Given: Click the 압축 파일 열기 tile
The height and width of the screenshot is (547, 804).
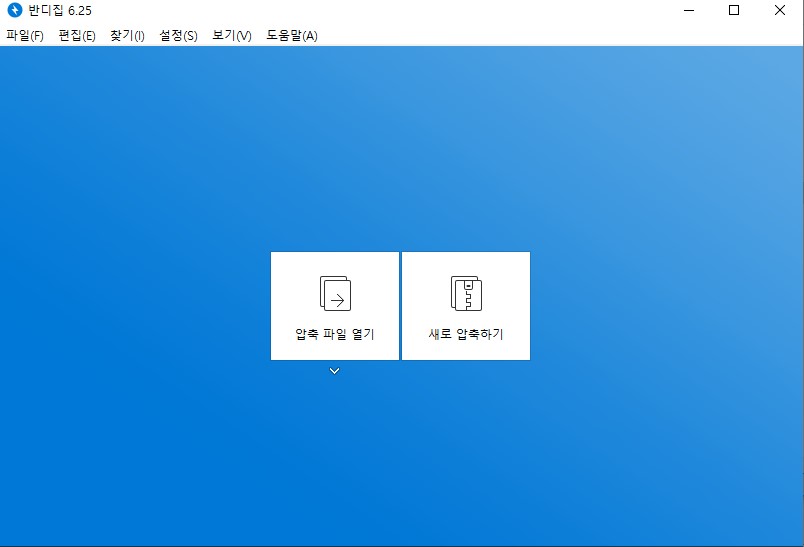Looking at the screenshot, I should click(x=335, y=306).
